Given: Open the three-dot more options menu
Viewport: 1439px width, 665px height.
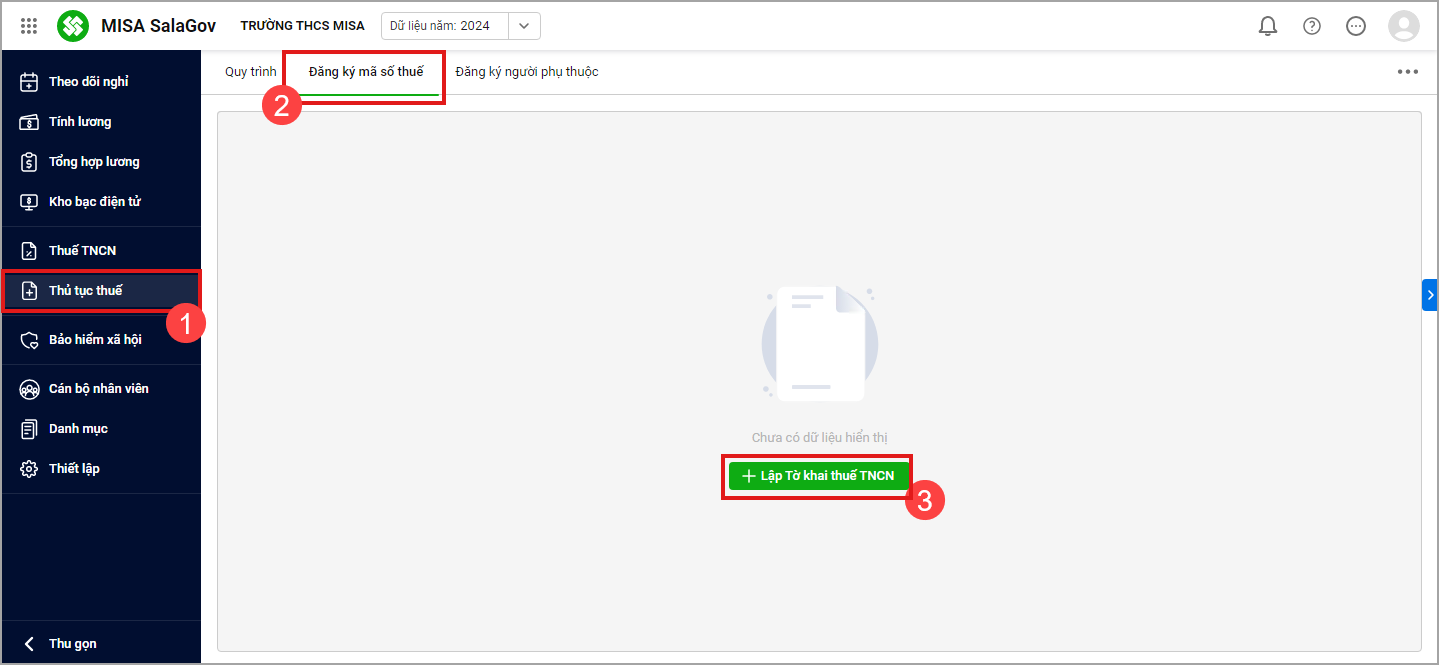Looking at the screenshot, I should pos(1407,72).
